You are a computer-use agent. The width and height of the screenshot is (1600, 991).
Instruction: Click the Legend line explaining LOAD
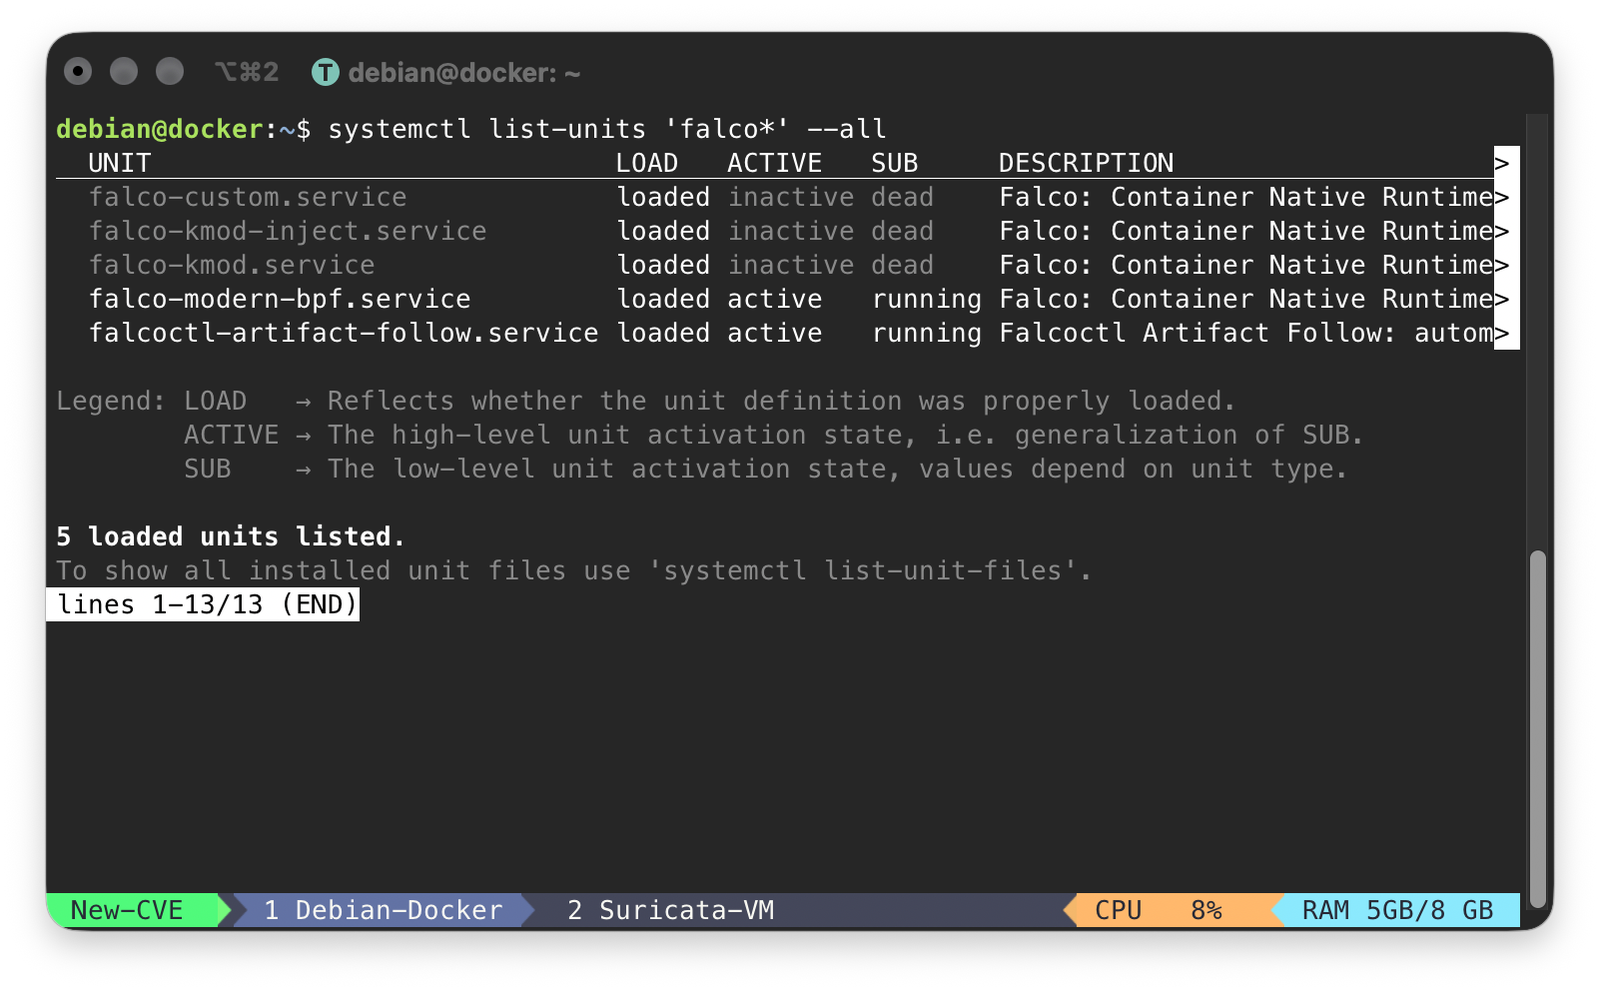coord(646,401)
